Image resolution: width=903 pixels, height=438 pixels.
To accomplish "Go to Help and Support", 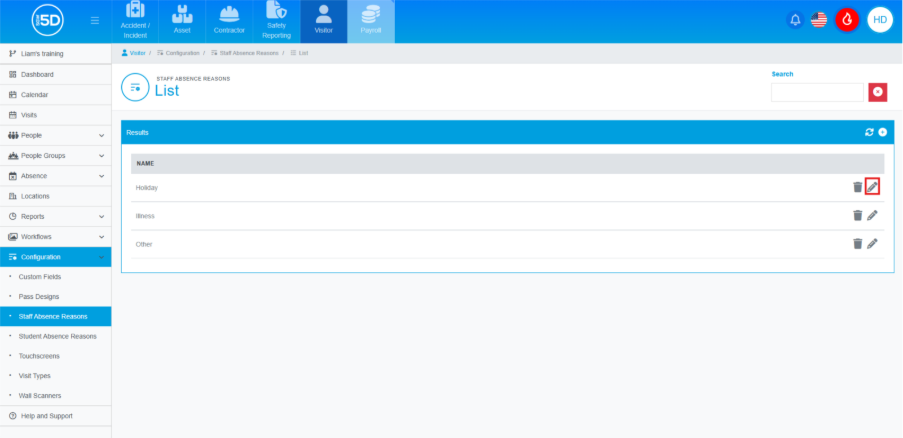I will 46,415.
